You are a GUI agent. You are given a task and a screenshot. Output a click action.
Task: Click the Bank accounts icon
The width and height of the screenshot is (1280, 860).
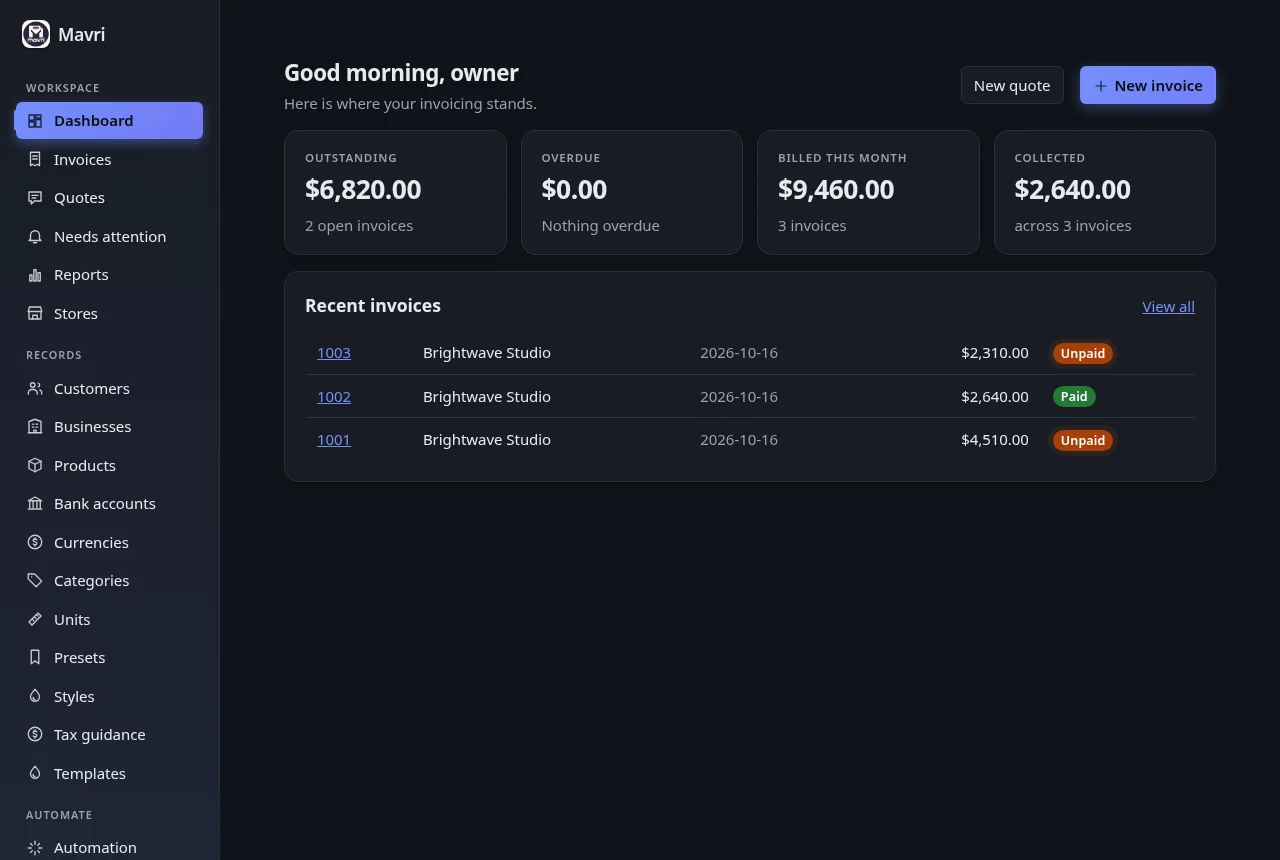coord(35,504)
